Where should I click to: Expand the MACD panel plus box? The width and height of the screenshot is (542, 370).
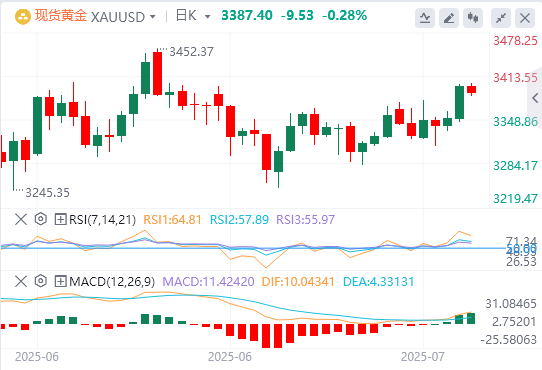click(60, 281)
